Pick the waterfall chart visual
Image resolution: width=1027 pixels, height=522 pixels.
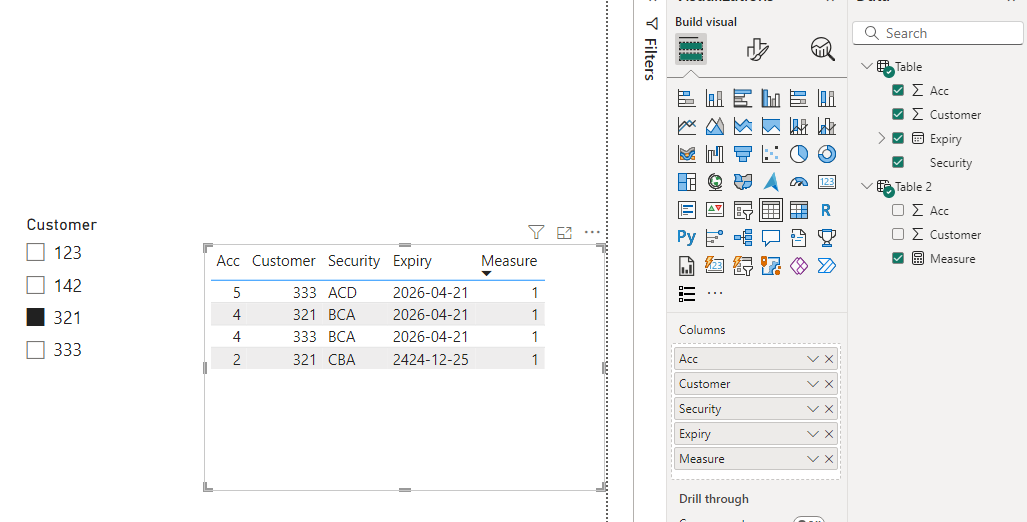[x=715, y=154]
